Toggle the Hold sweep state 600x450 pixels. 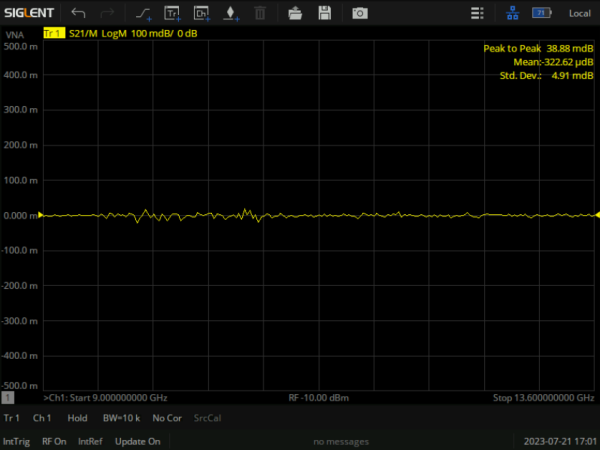(x=76, y=417)
